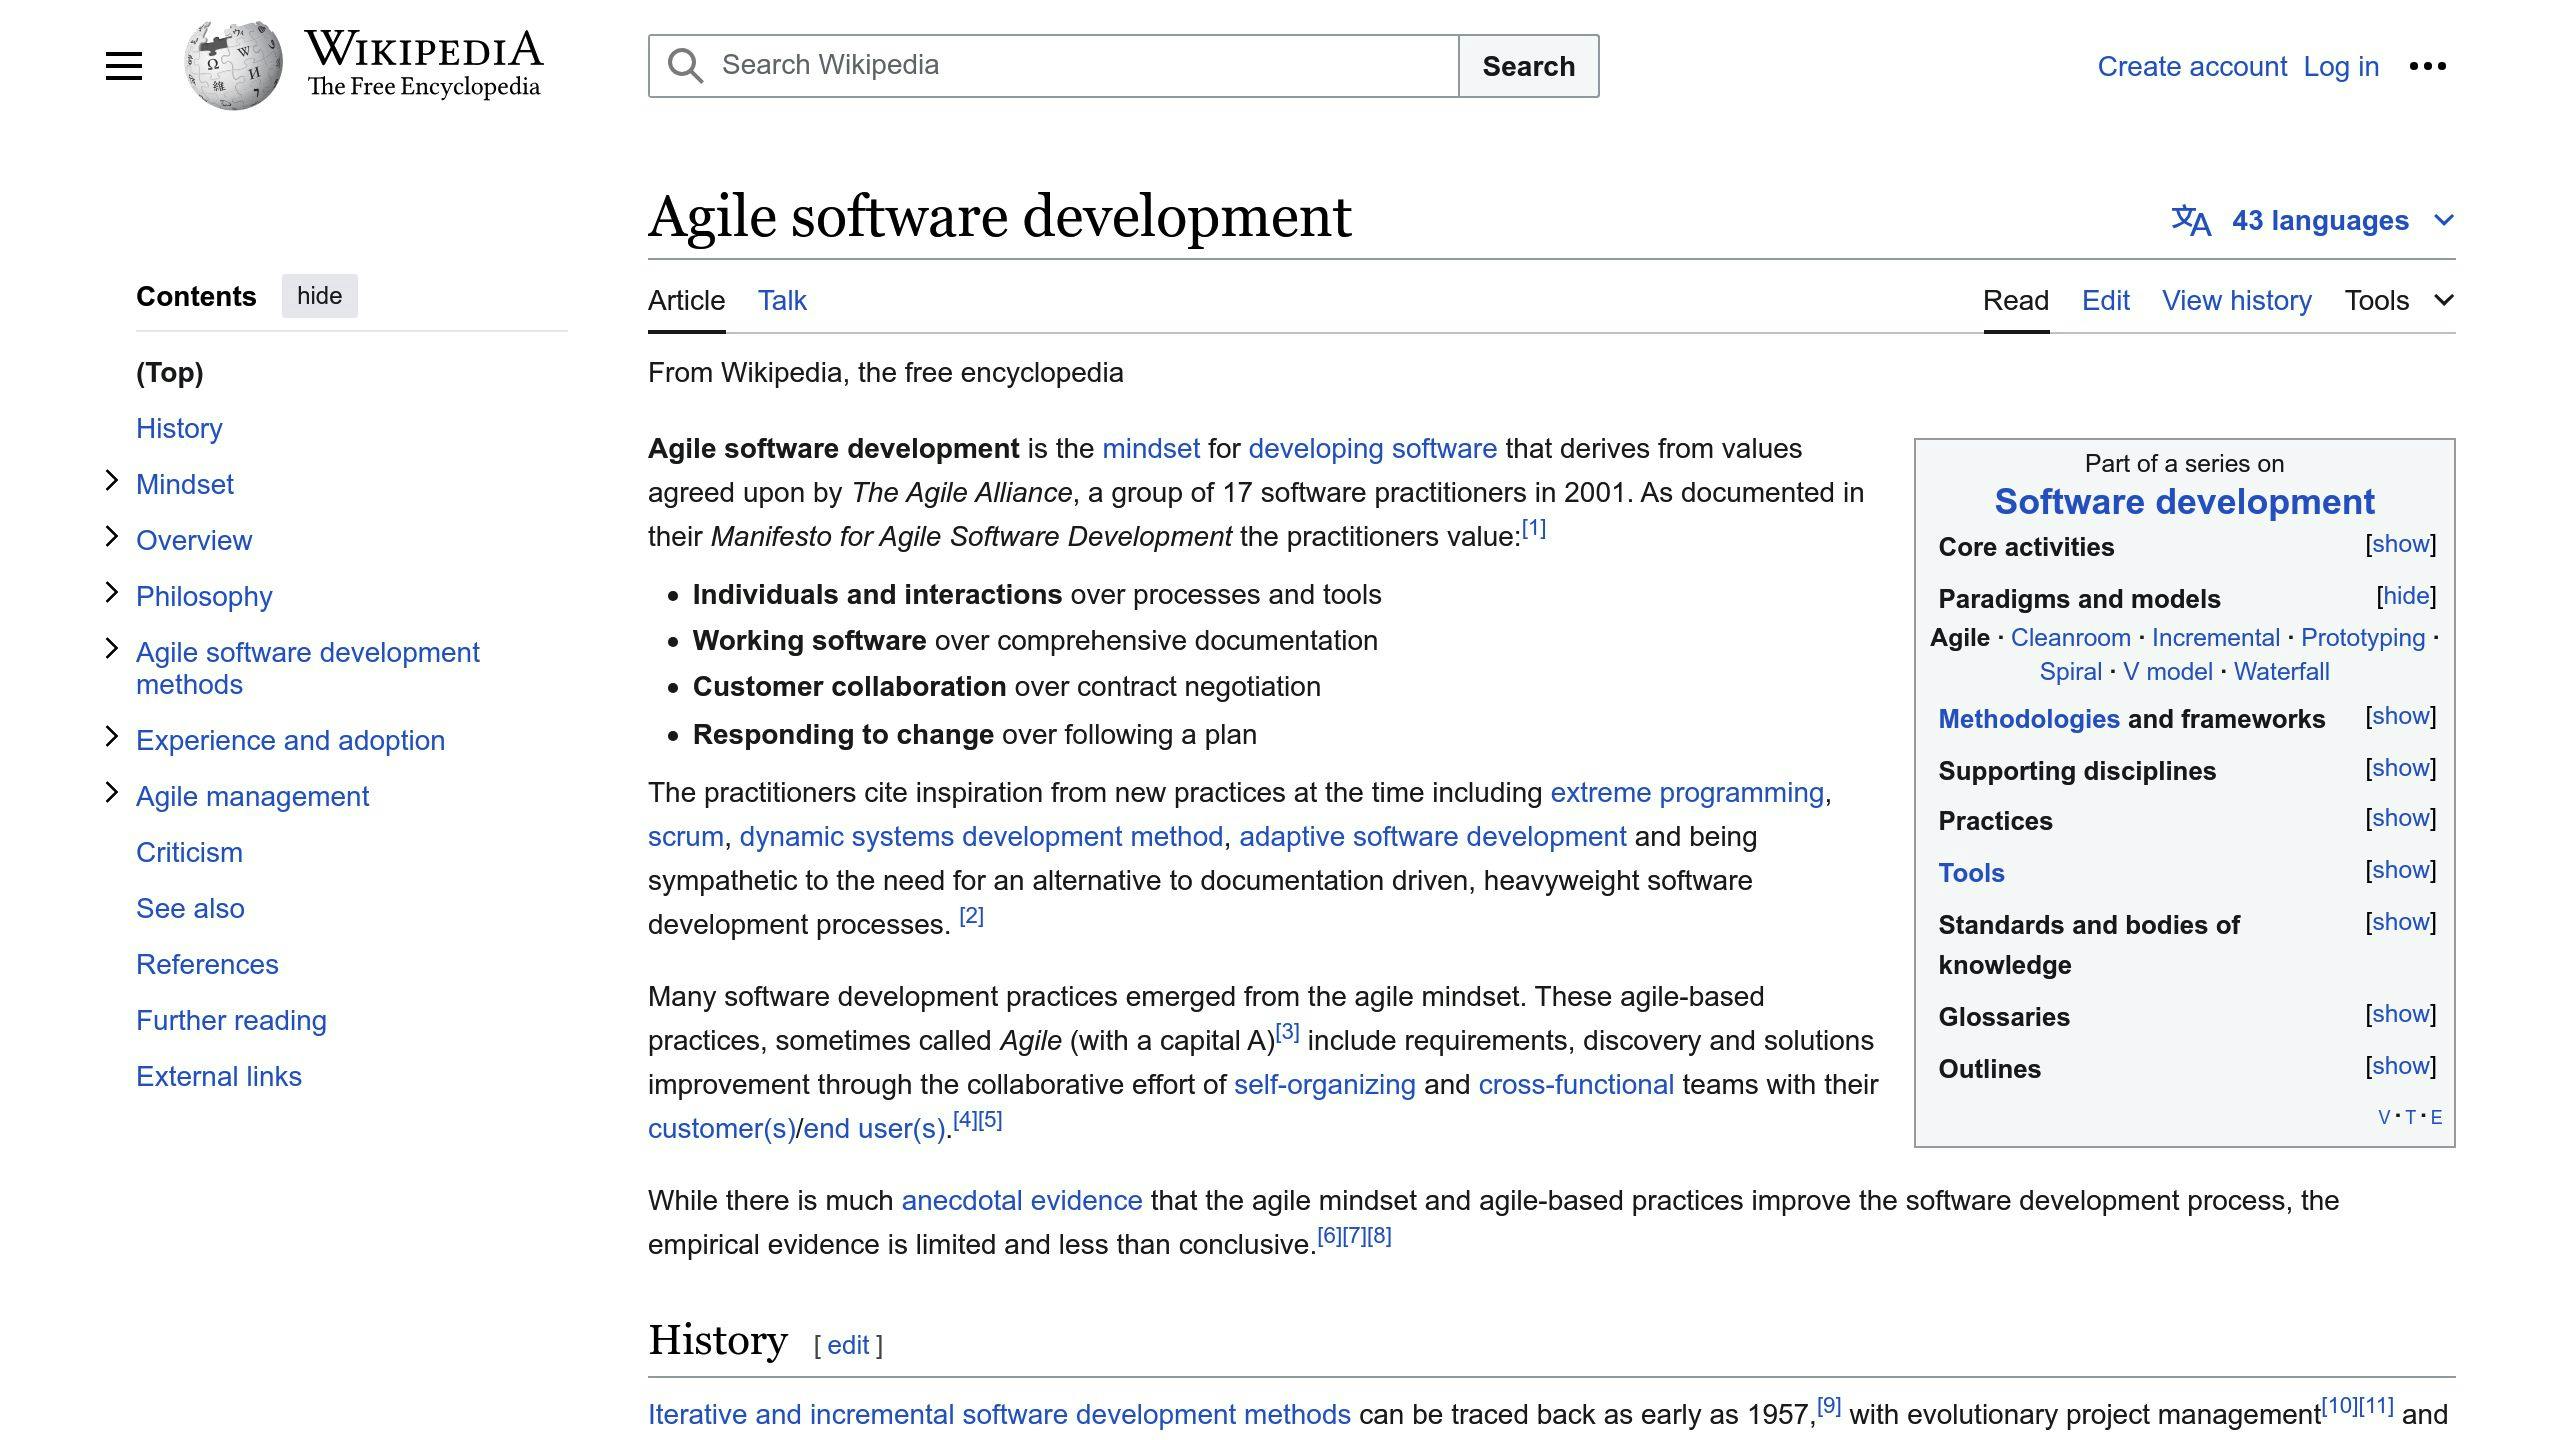Open the ellipsis personal tools menu

click(2429, 65)
